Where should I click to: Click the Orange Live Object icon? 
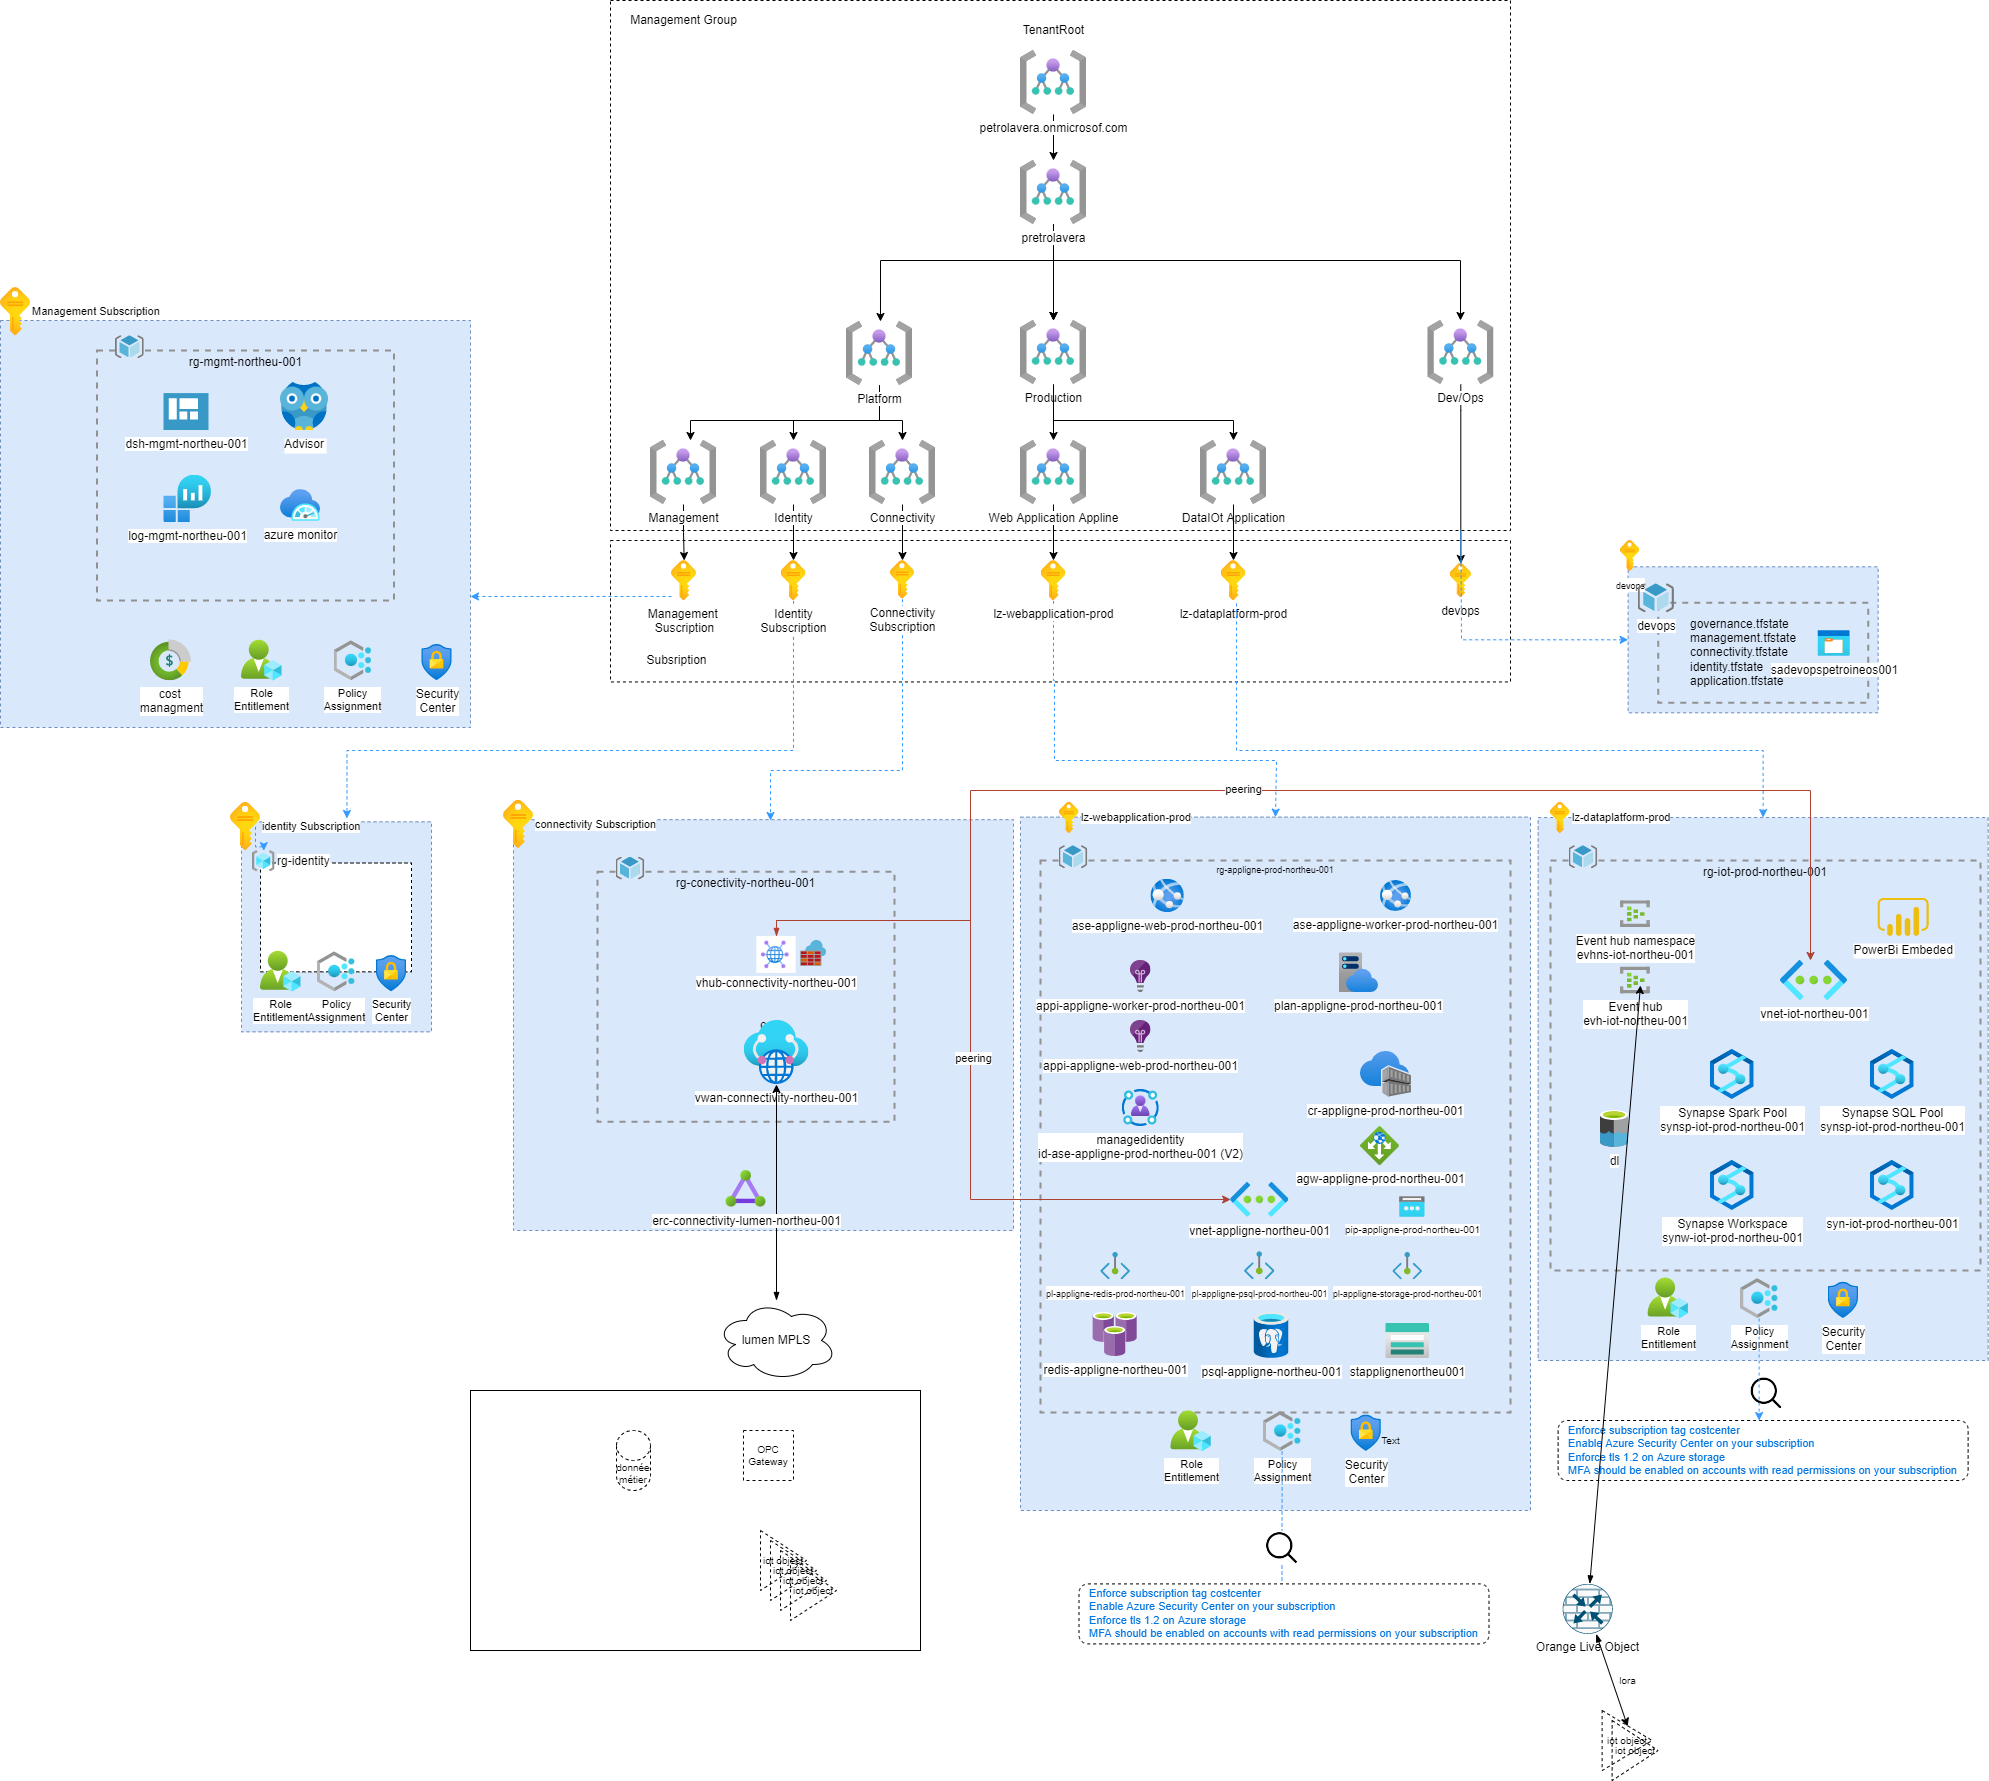[1587, 1609]
